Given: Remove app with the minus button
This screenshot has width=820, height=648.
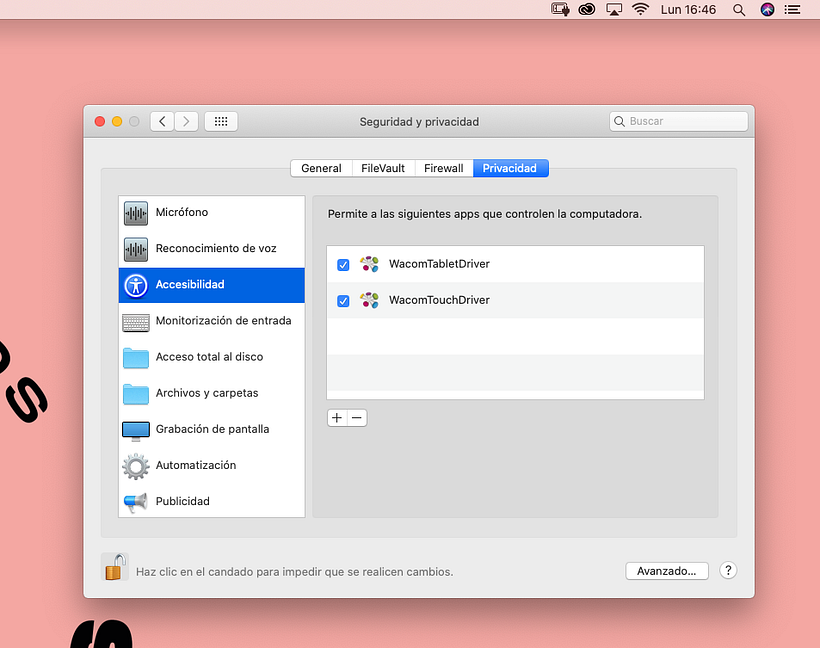Looking at the screenshot, I should tap(357, 418).
